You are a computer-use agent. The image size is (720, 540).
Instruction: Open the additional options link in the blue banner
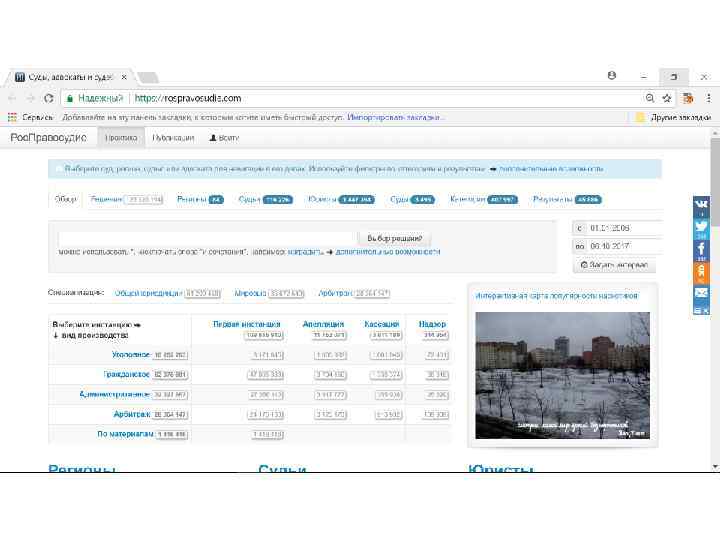pyautogui.click(x=551, y=169)
